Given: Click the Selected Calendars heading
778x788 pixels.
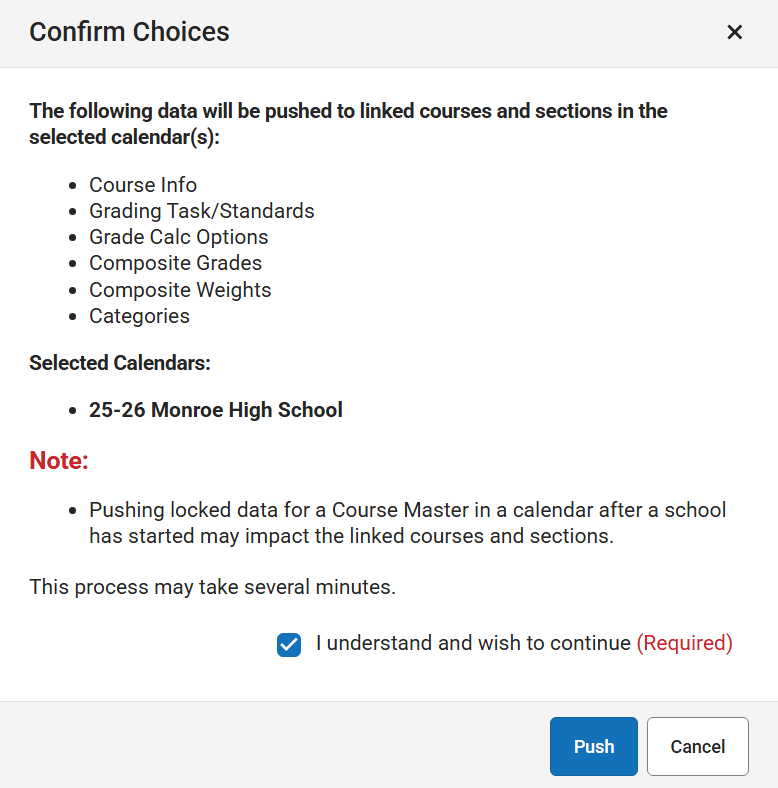Looking at the screenshot, I should coord(119,363).
